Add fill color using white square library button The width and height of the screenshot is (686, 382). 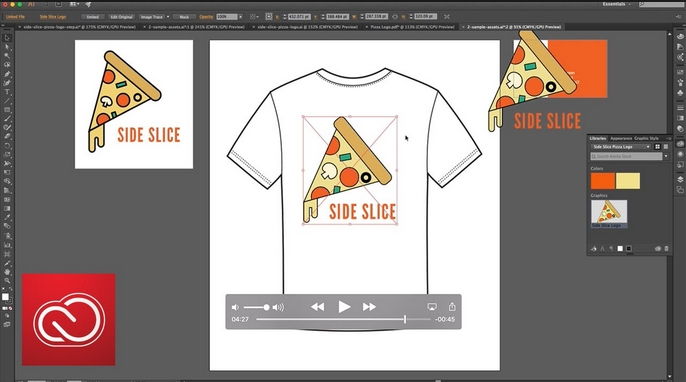click(x=620, y=249)
